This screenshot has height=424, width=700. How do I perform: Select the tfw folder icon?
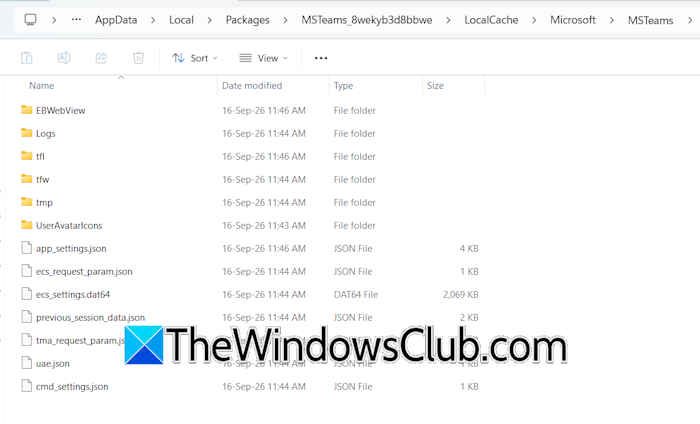27,179
